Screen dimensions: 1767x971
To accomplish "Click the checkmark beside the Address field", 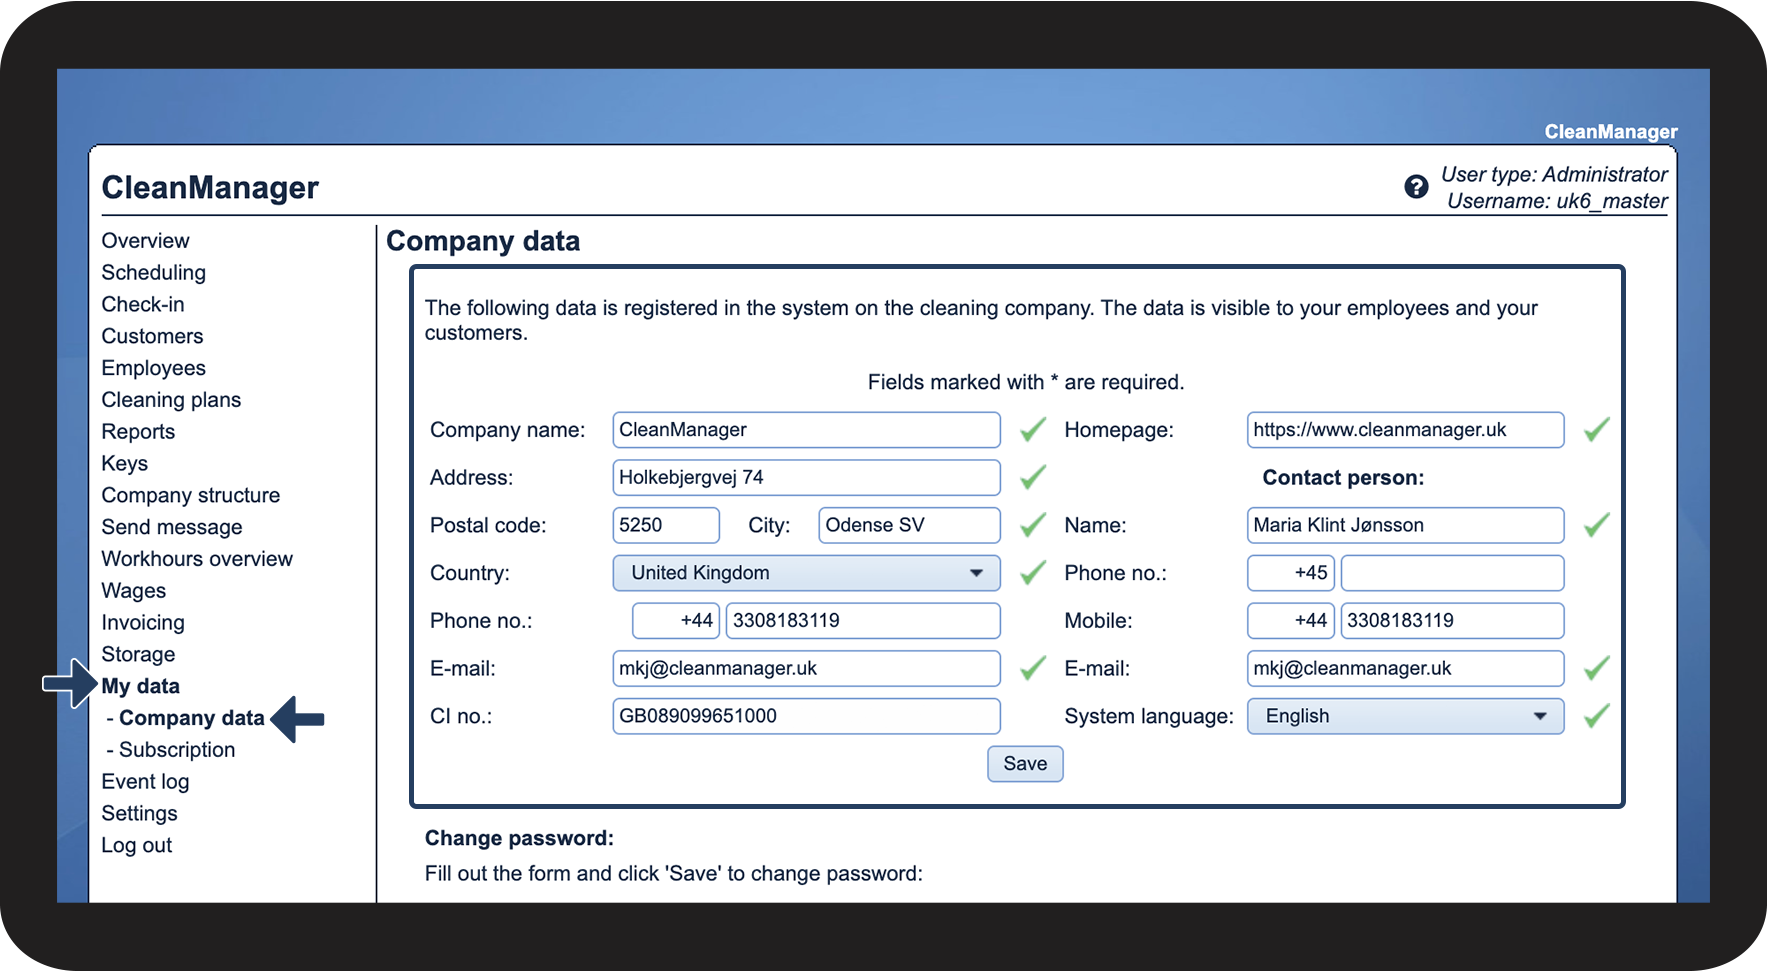I will coord(1032,478).
